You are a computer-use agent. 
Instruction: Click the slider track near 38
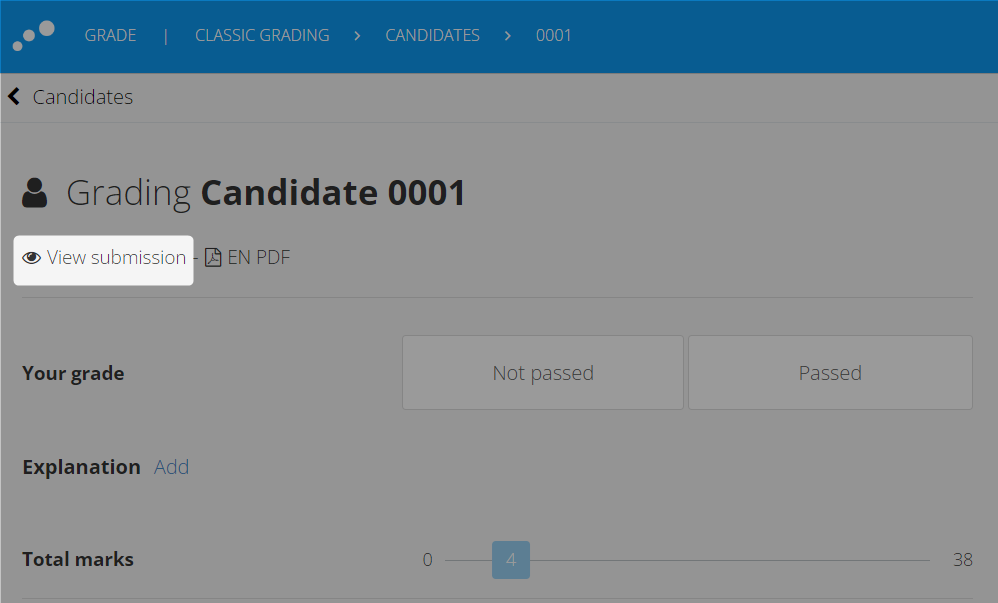click(917, 560)
